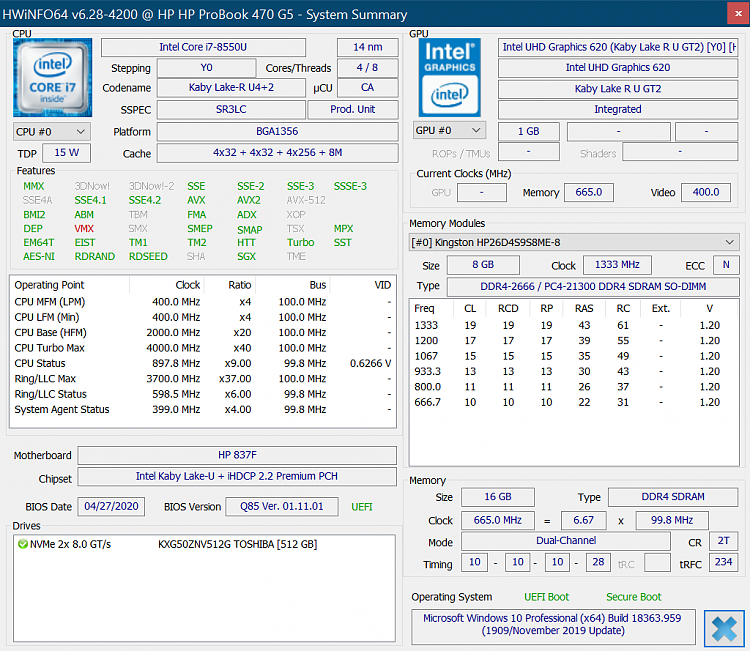Viewport: 750px width, 651px height.
Task: Click the Integrated GPU type field
Action: coord(618,109)
